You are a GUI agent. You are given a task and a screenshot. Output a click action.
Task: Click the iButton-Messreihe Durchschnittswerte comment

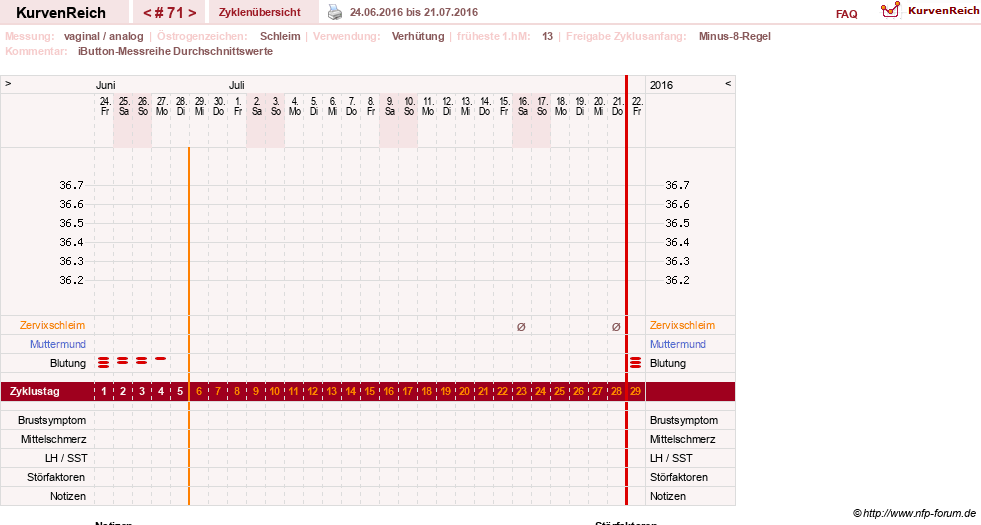pos(175,51)
